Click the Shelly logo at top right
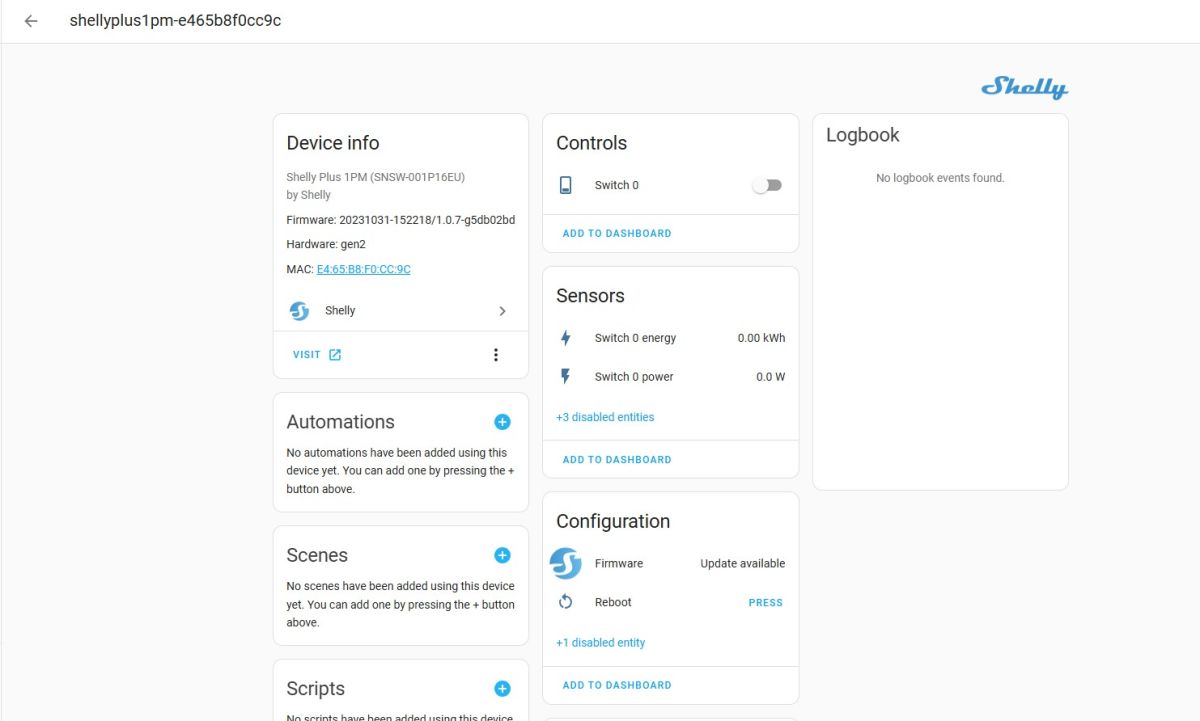The height and width of the screenshot is (721, 1200). [x=1024, y=88]
